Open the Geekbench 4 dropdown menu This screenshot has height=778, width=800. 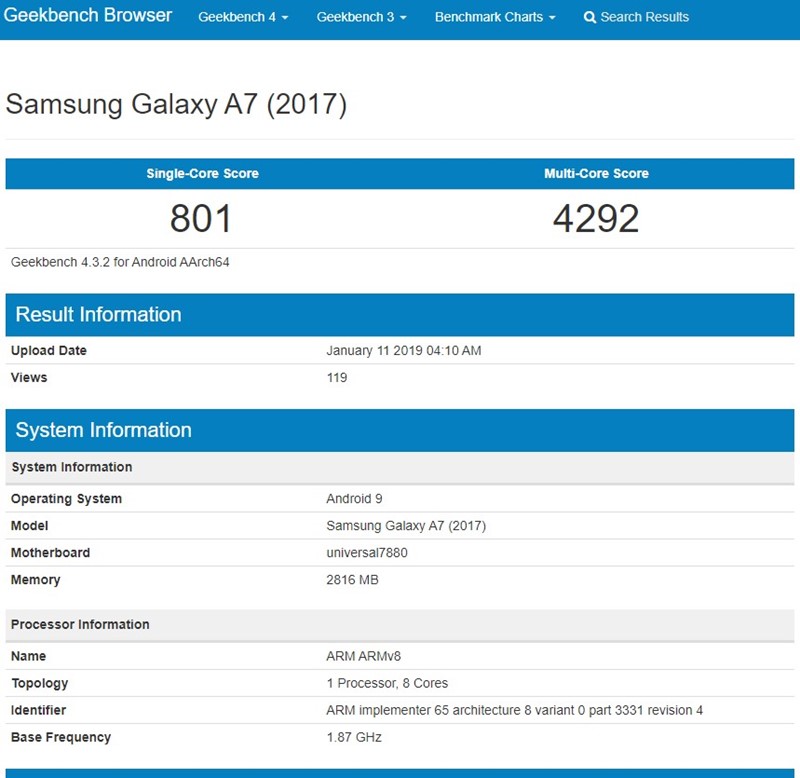(x=242, y=17)
